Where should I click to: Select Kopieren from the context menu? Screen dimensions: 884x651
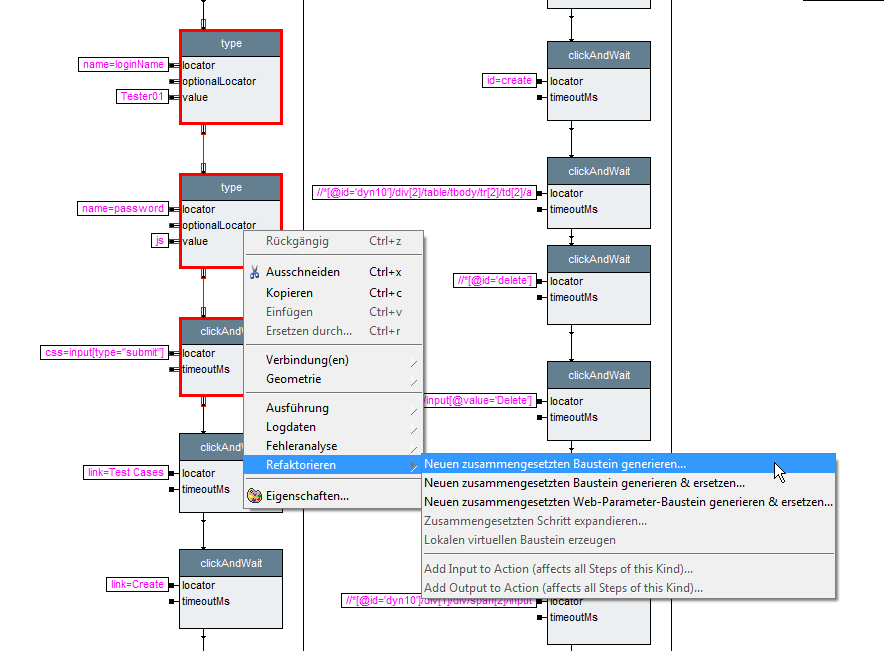point(289,293)
